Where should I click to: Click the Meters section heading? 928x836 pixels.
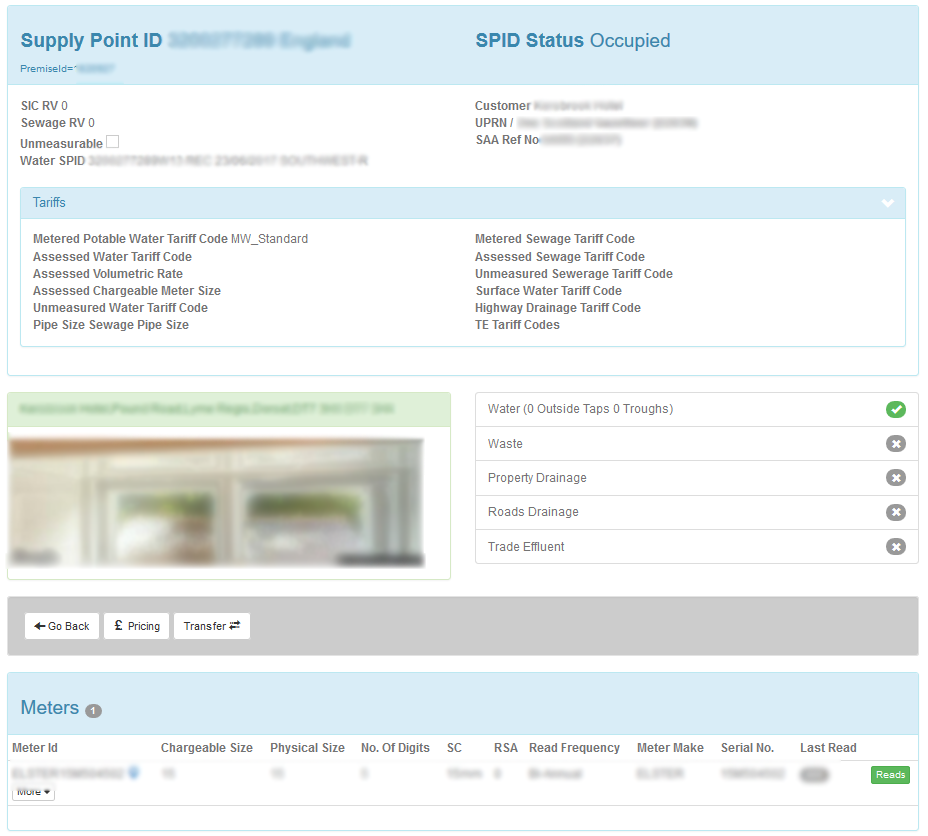(50, 708)
